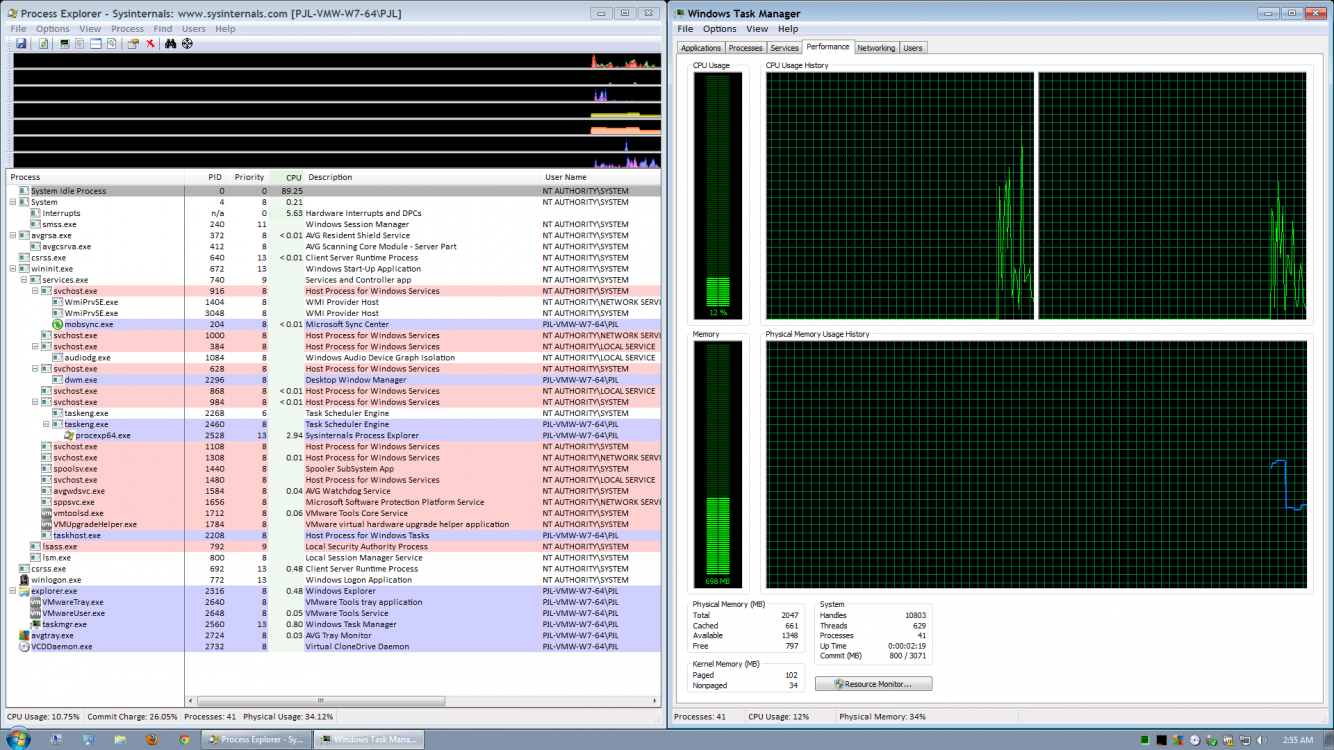Select the lsass.exe process row
This screenshot has height=750, width=1334.
[x=334, y=546]
